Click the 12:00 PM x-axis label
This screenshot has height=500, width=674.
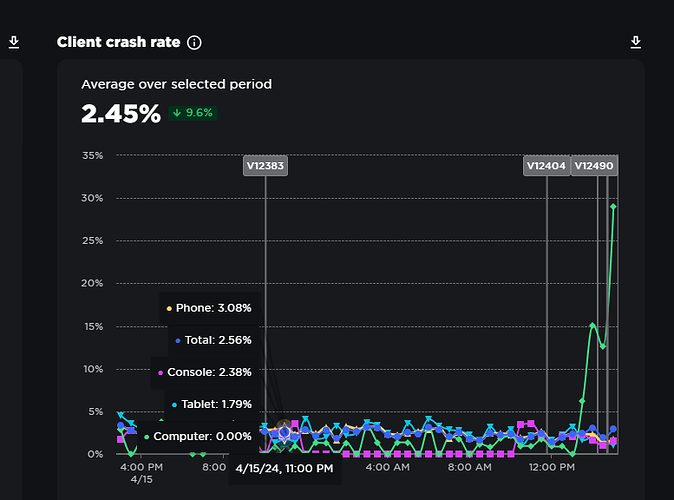click(552, 467)
